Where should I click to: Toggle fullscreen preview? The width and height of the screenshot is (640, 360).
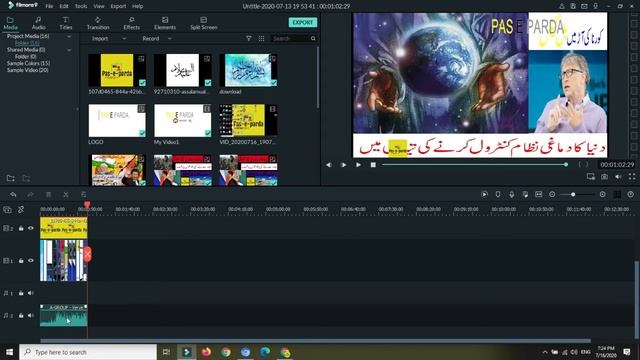pos(632,176)
